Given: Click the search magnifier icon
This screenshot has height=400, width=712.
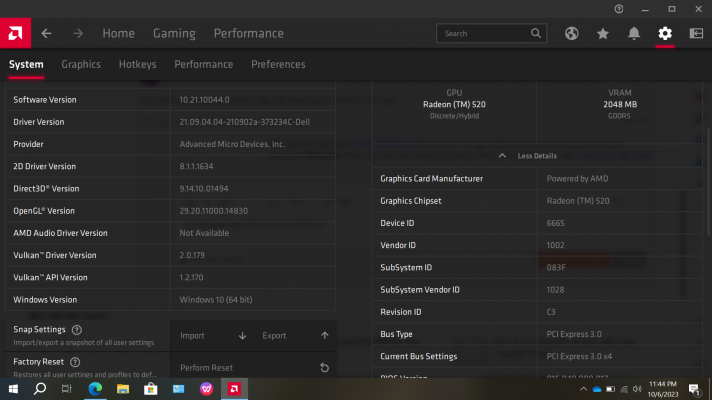Looking at the screenshot, I should [536, 33].
